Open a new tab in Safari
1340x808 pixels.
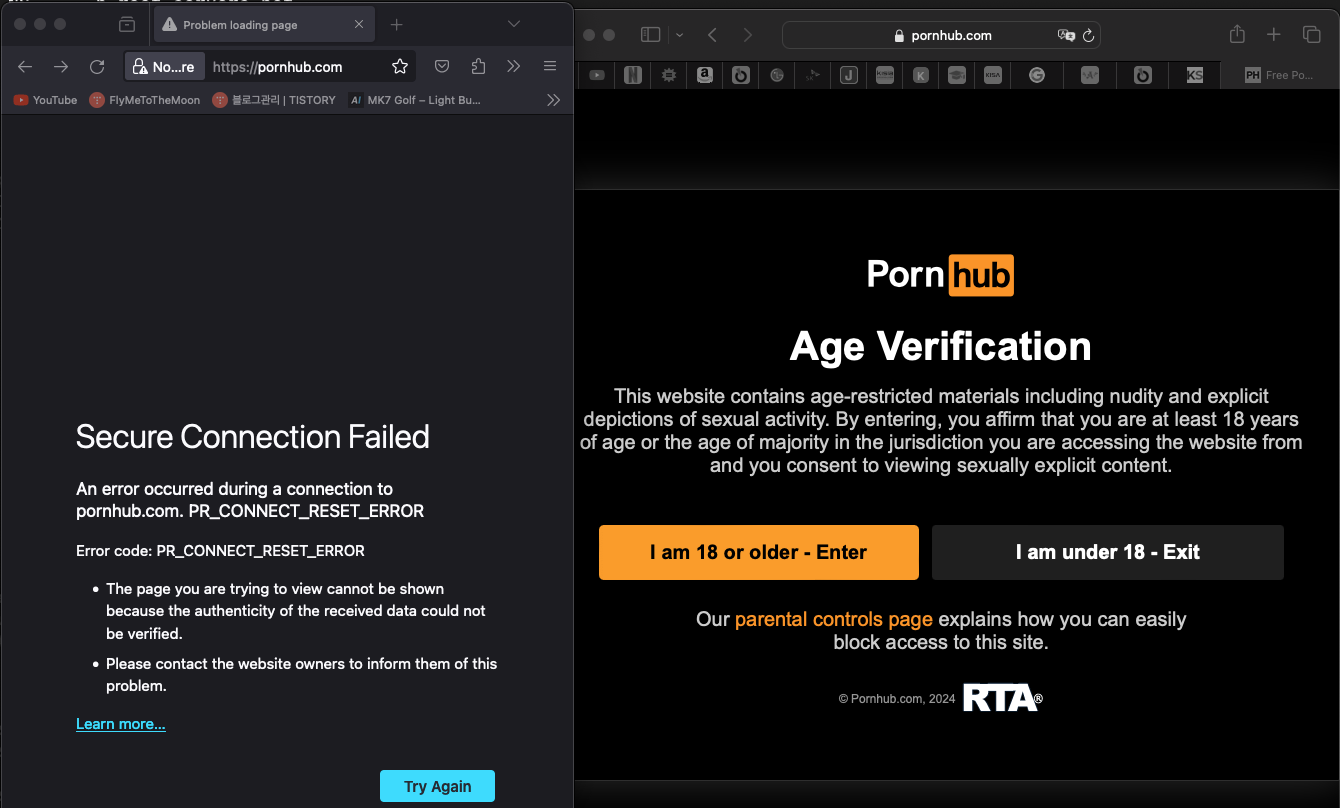click(1274, 35)
